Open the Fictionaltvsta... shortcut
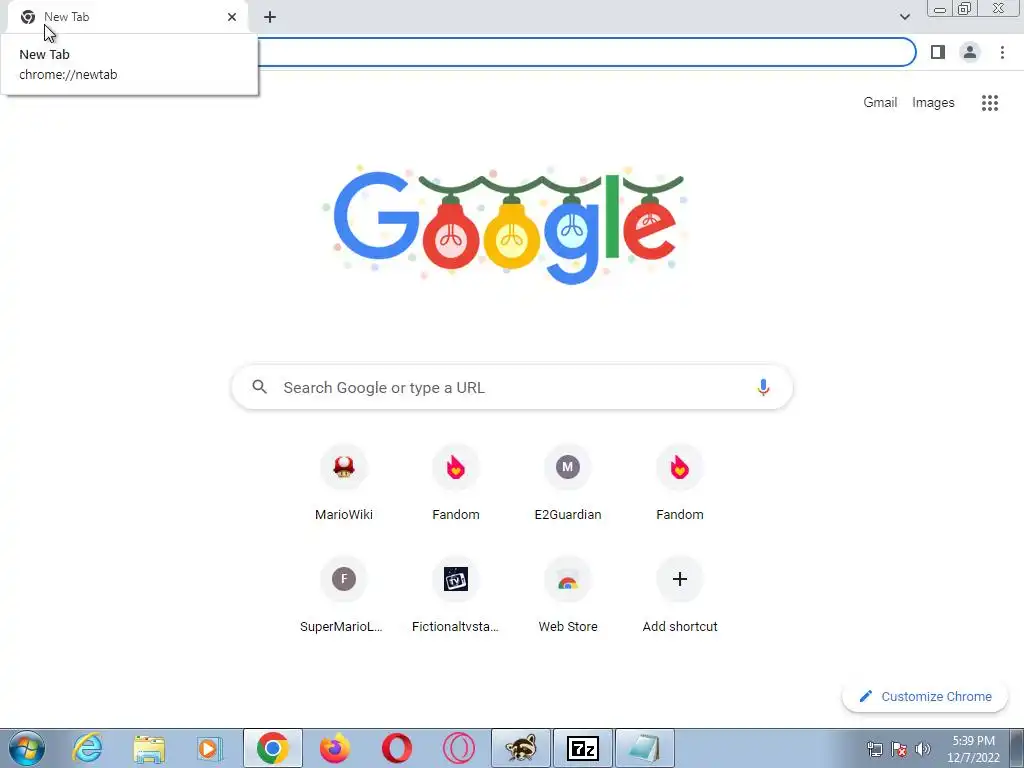 coord(455,594)
